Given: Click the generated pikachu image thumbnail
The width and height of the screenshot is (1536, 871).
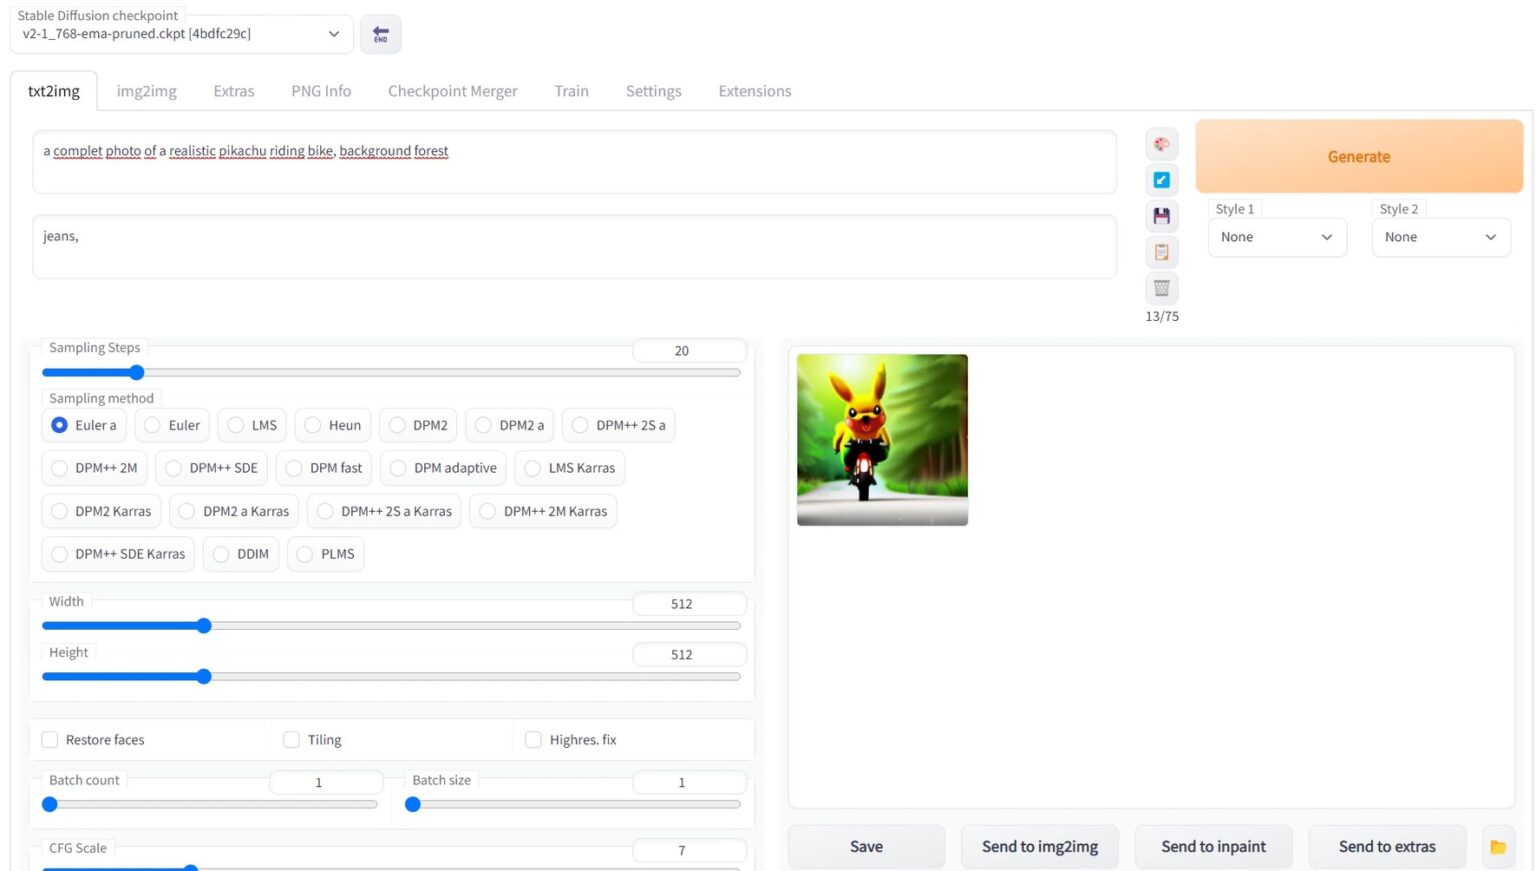Looking at the screenshot, I should point(882,440).
